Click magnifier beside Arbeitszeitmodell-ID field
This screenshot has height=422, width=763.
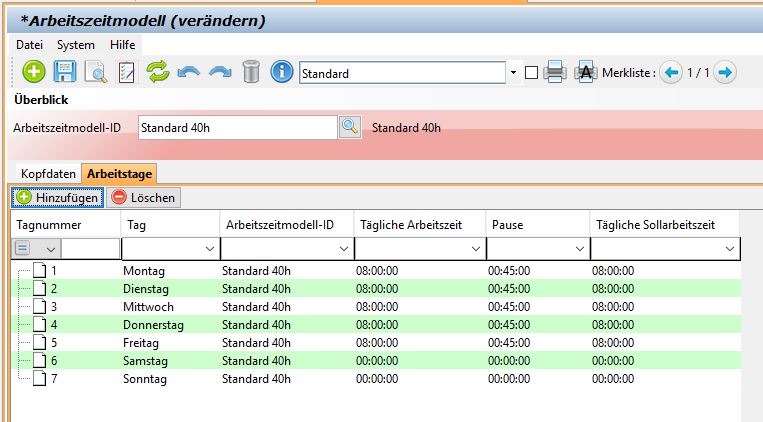point(349,127)
